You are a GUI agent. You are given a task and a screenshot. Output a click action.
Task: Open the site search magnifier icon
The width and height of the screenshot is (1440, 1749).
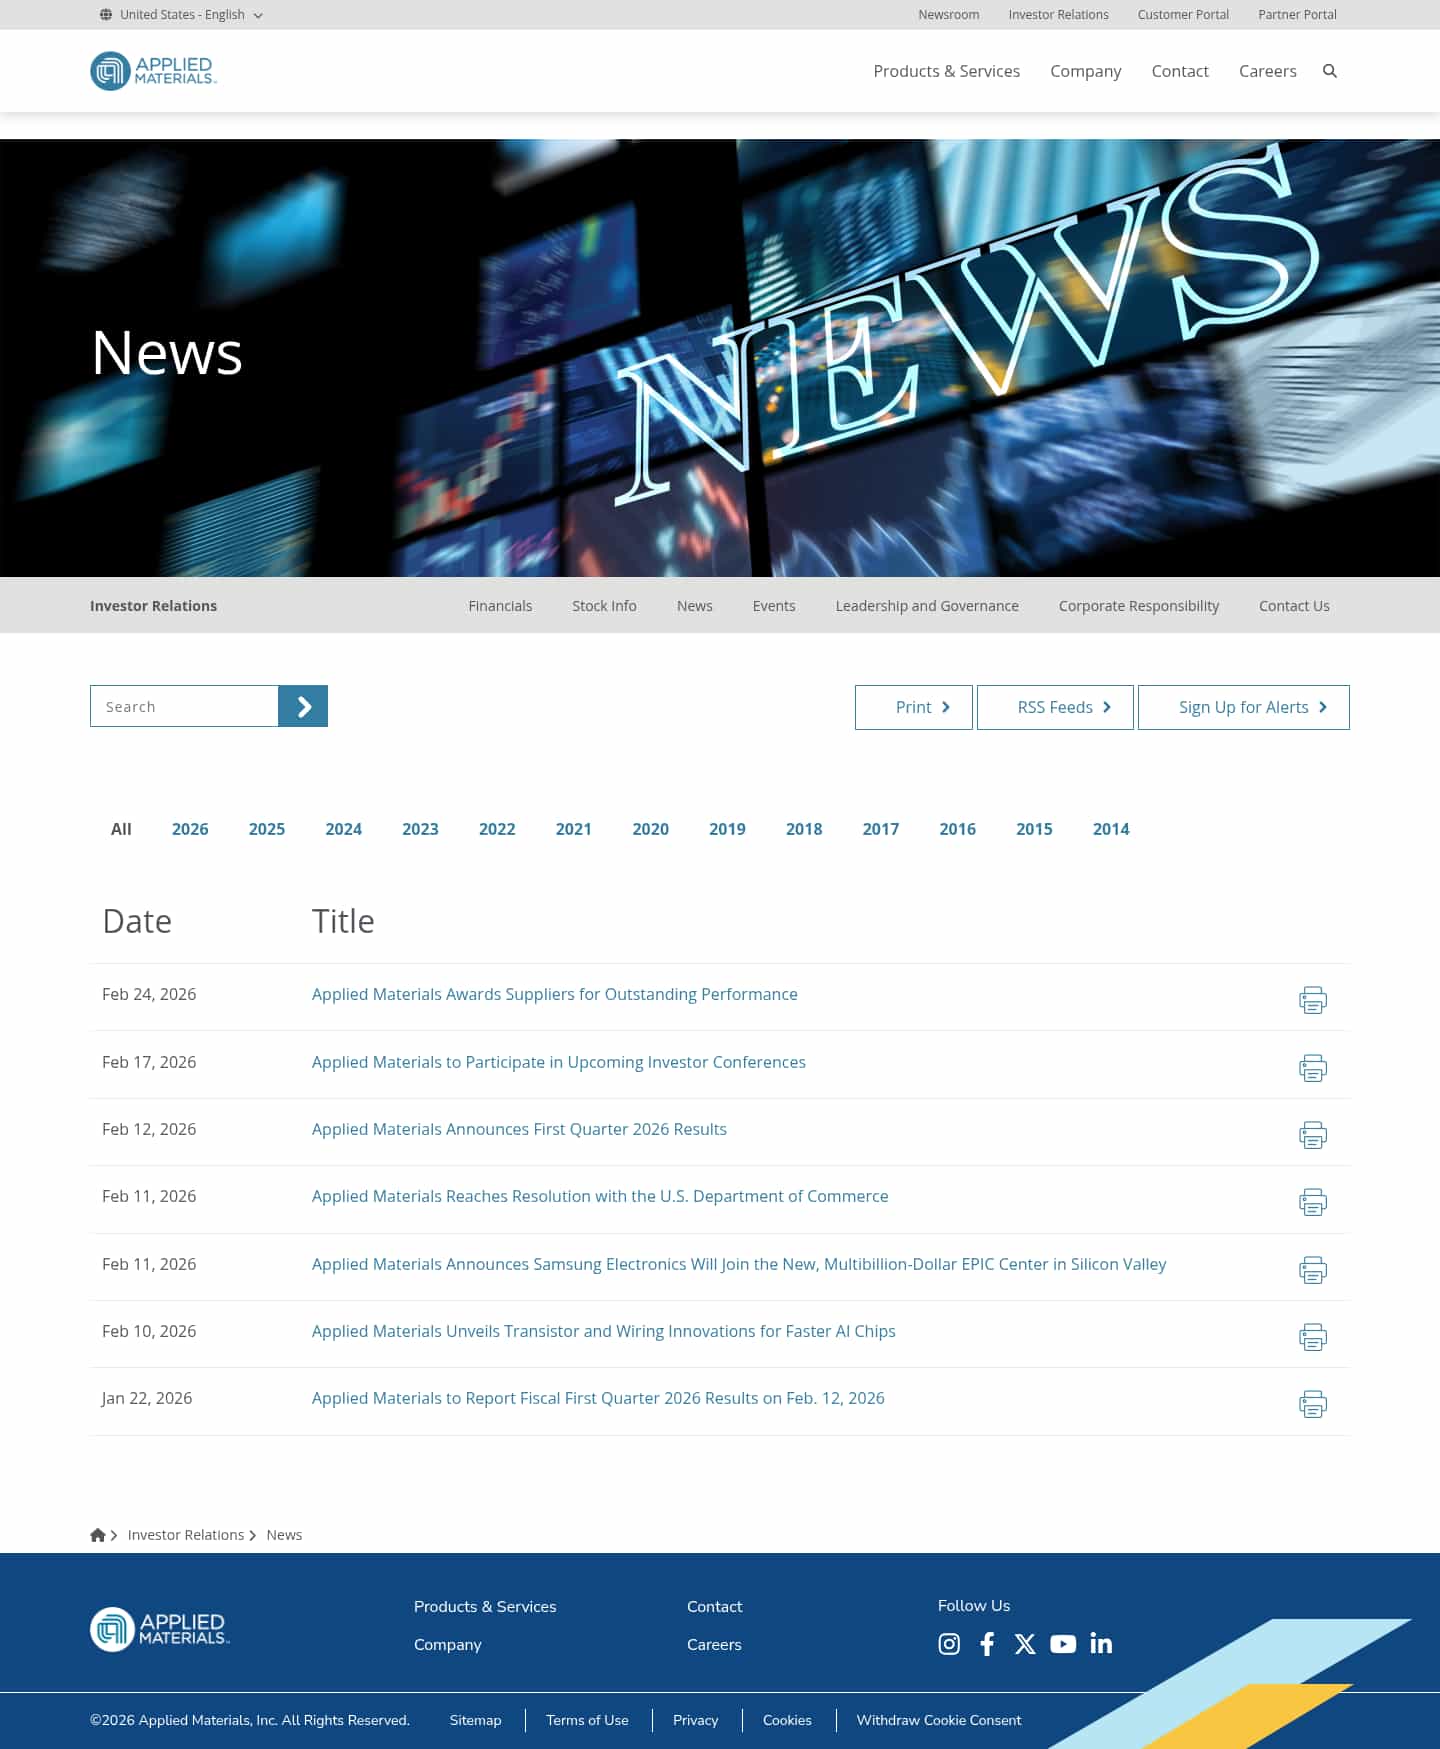click(x=1330, y=71)
